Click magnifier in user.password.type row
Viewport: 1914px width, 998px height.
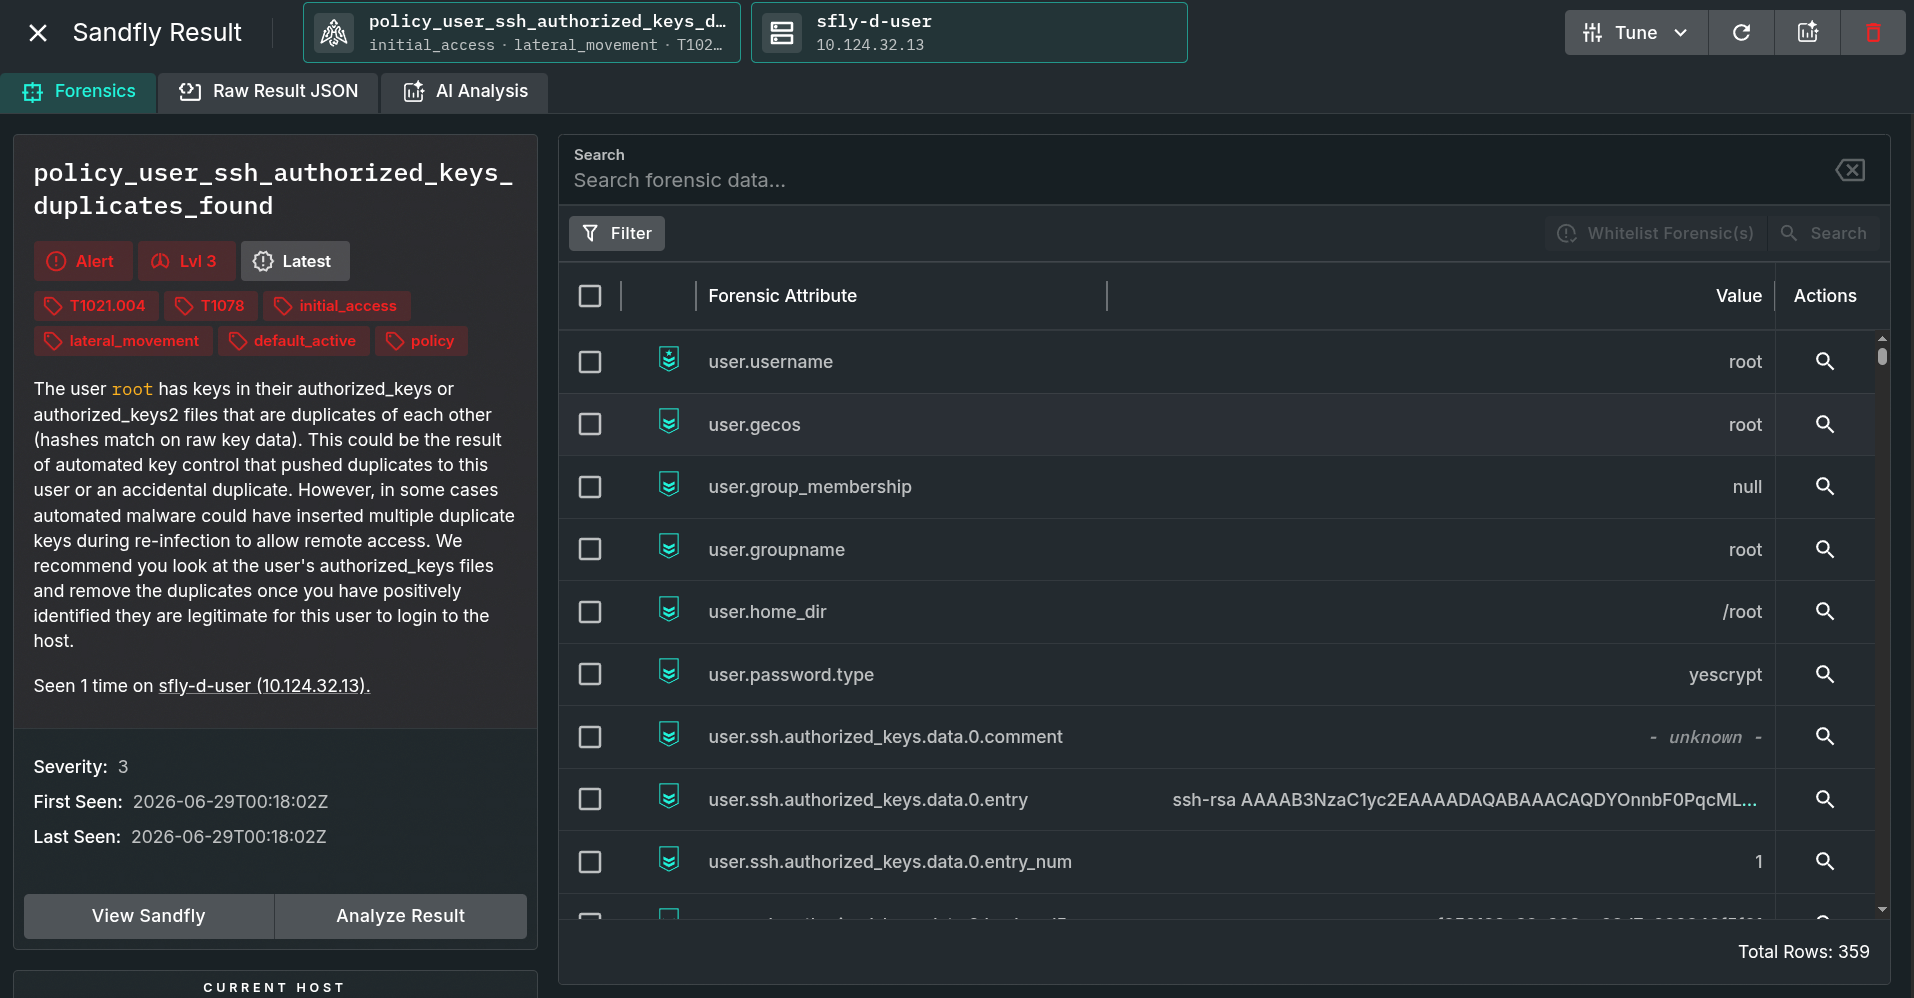click(1825, 675)
